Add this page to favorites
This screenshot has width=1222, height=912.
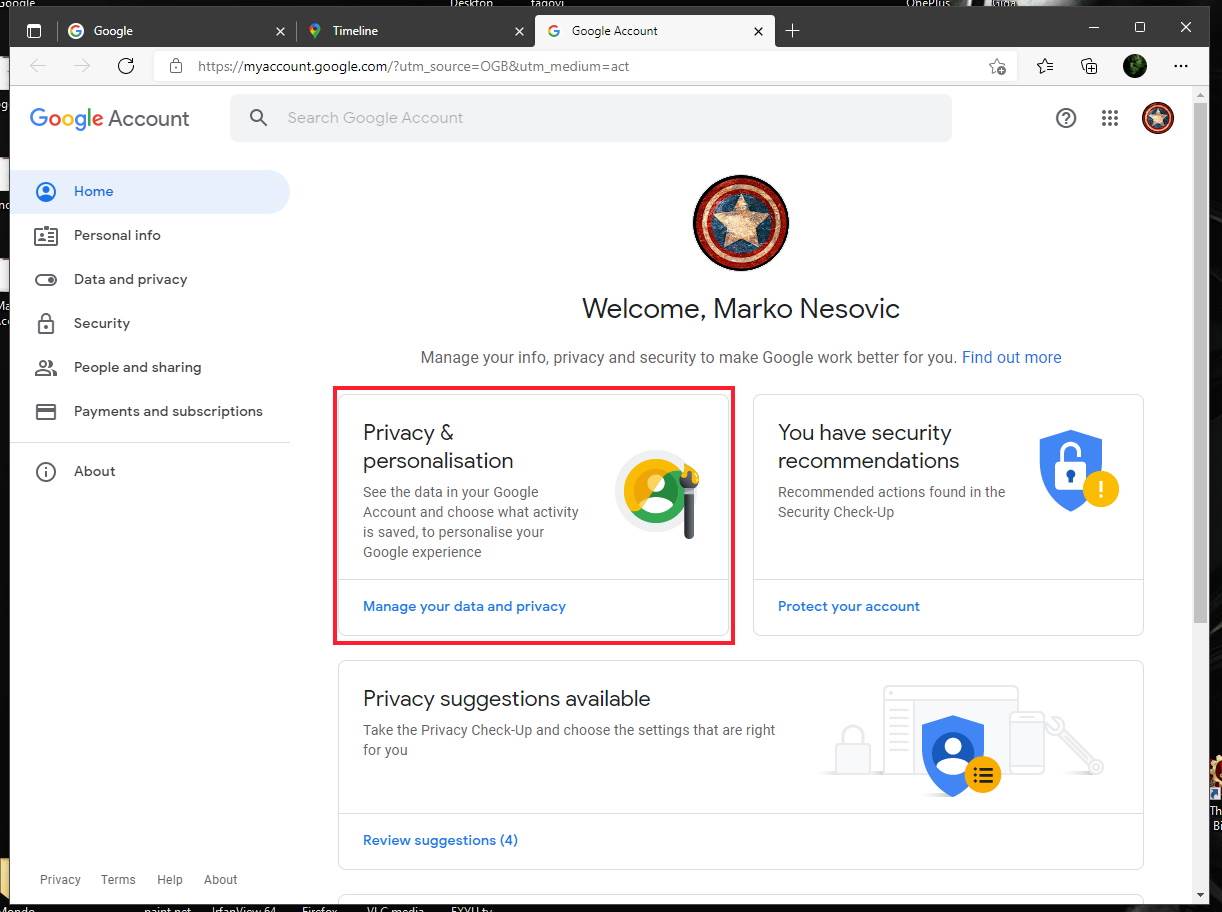click(x=997, y=66)
